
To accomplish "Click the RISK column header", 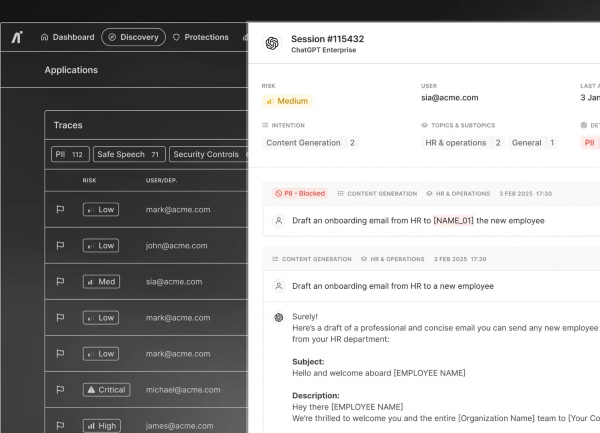I will (x=89, y=180).
